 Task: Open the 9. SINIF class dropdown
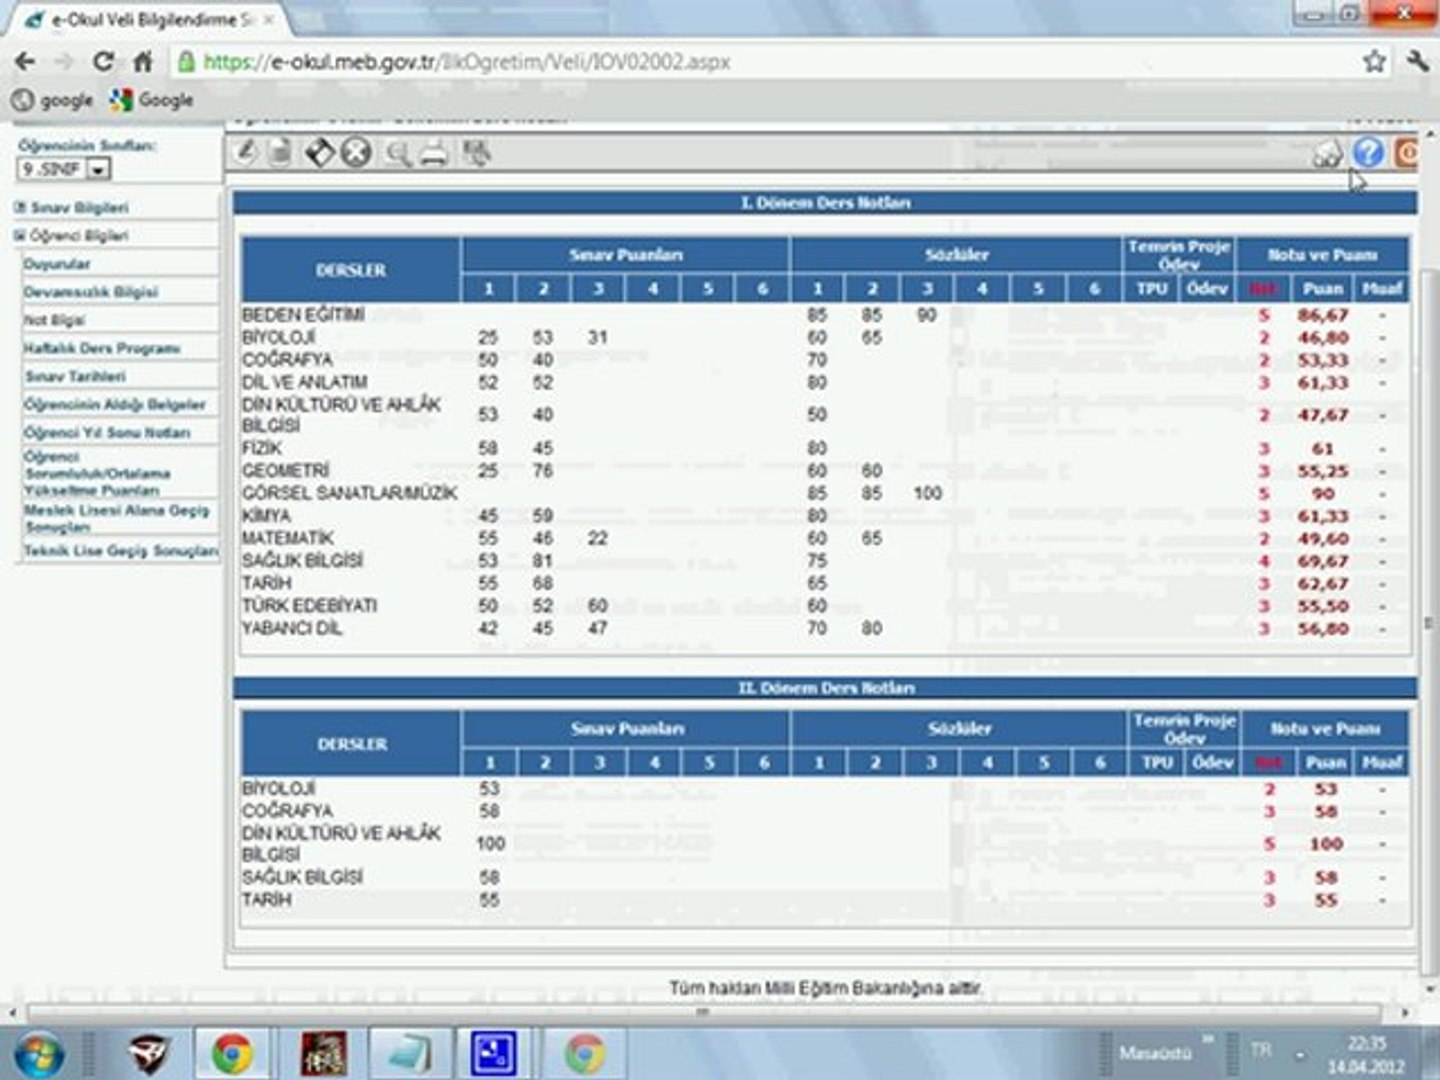[x=98, y=170]
